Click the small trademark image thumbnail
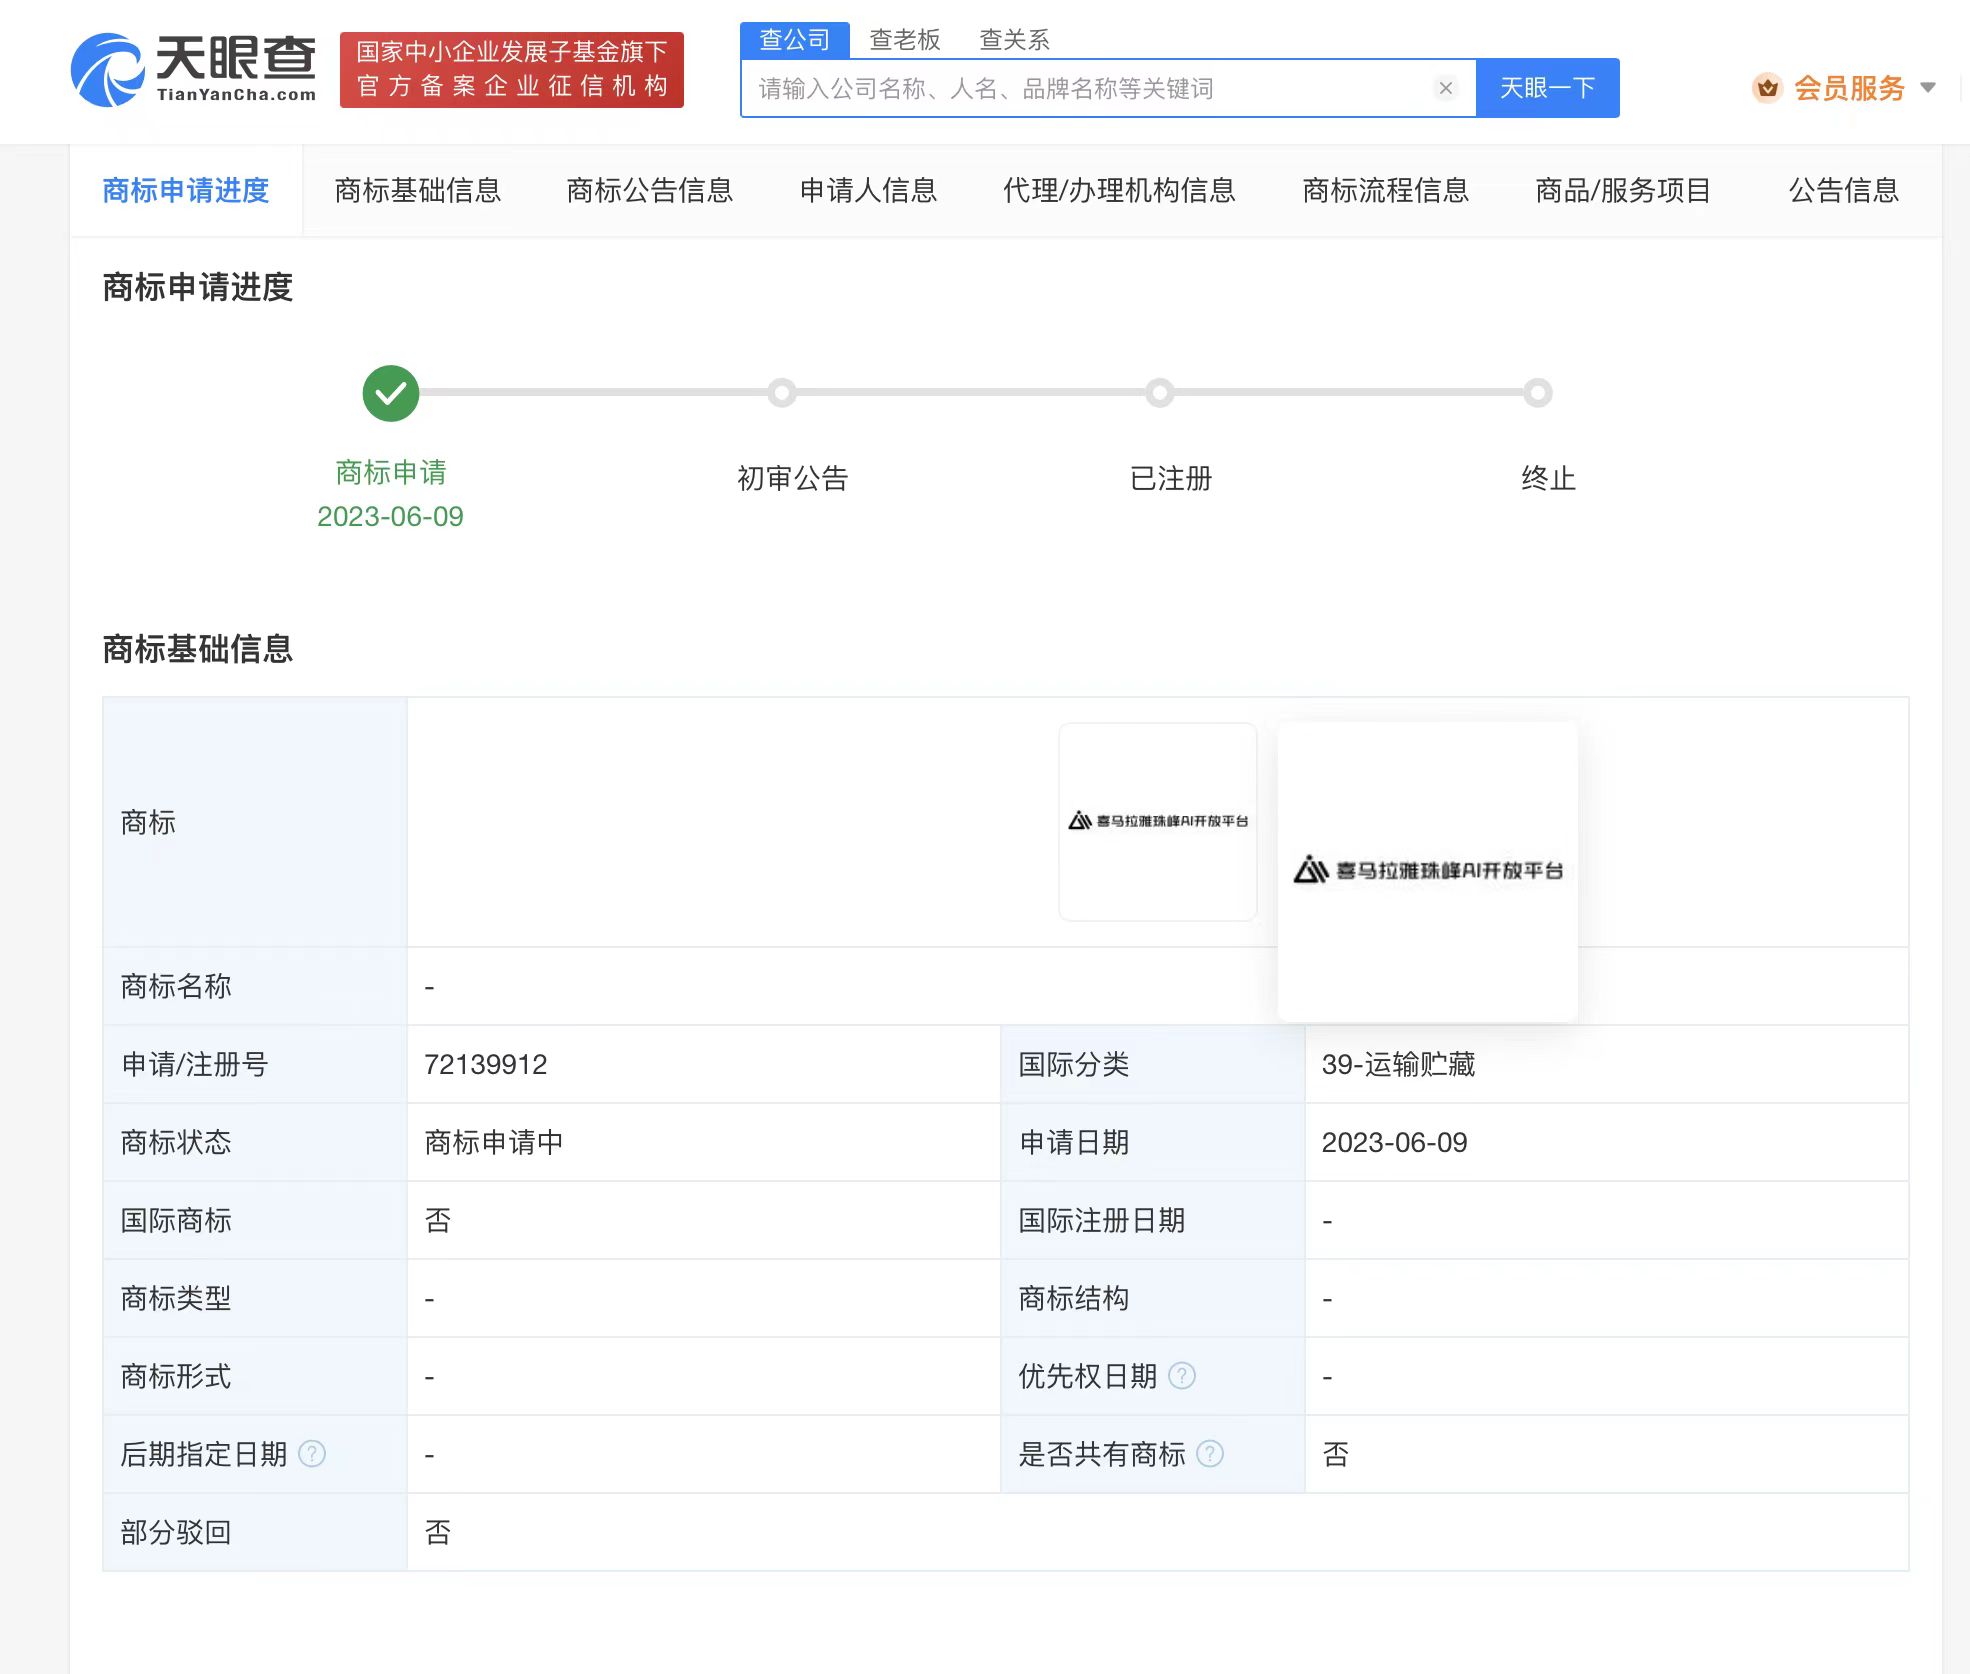Image resolution: width=1970 pixels, height=1674 pixels. click(1158, 822)
